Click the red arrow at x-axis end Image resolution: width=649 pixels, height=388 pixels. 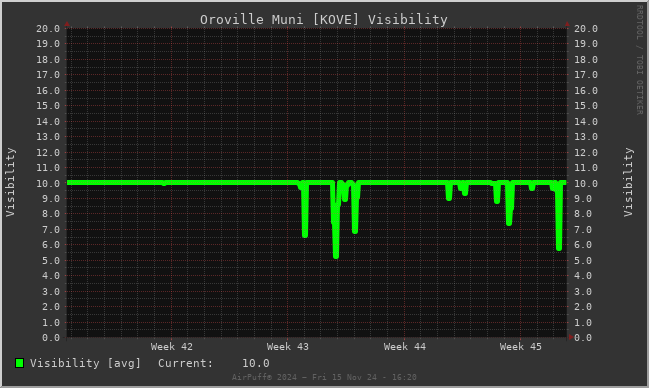[571, 337]
